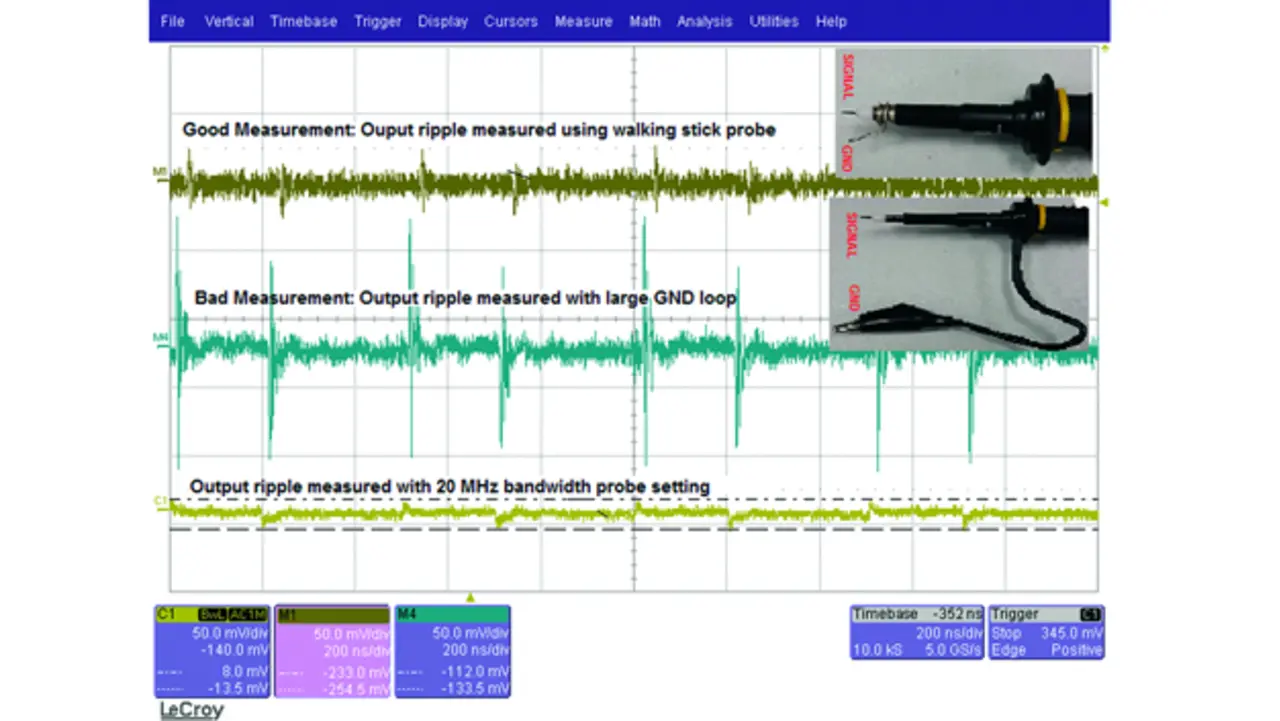Click the M1 trace label marker

160,172
